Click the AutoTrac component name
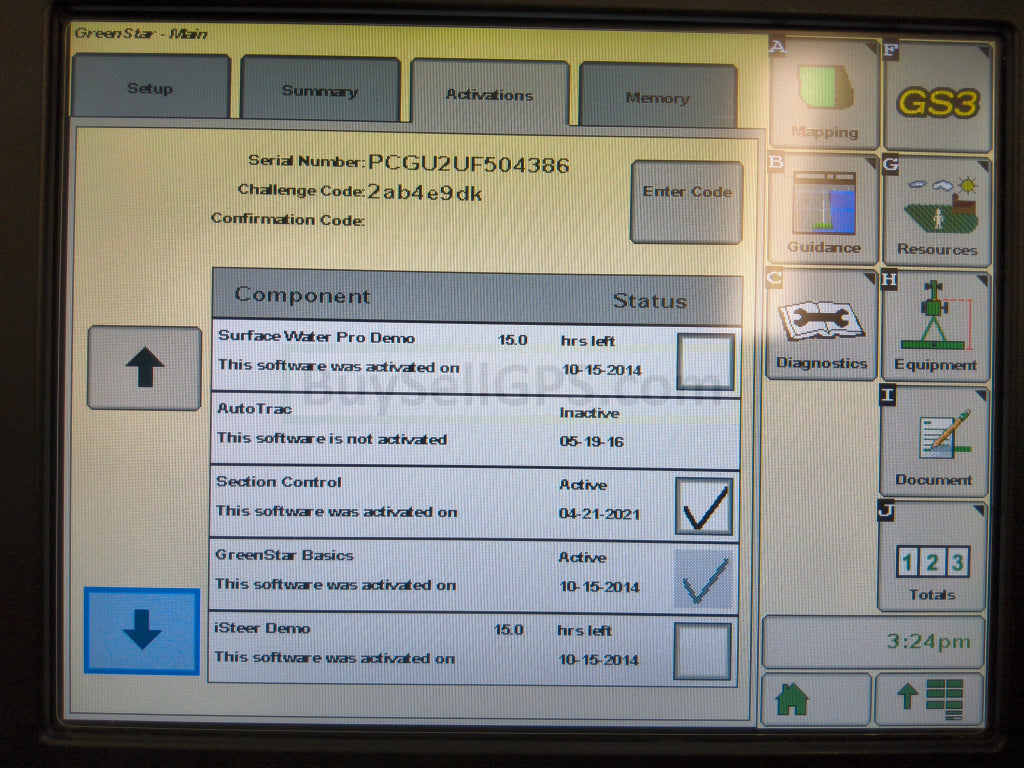The height and width of the screenshot is (768, 1024). pos(254,409)
